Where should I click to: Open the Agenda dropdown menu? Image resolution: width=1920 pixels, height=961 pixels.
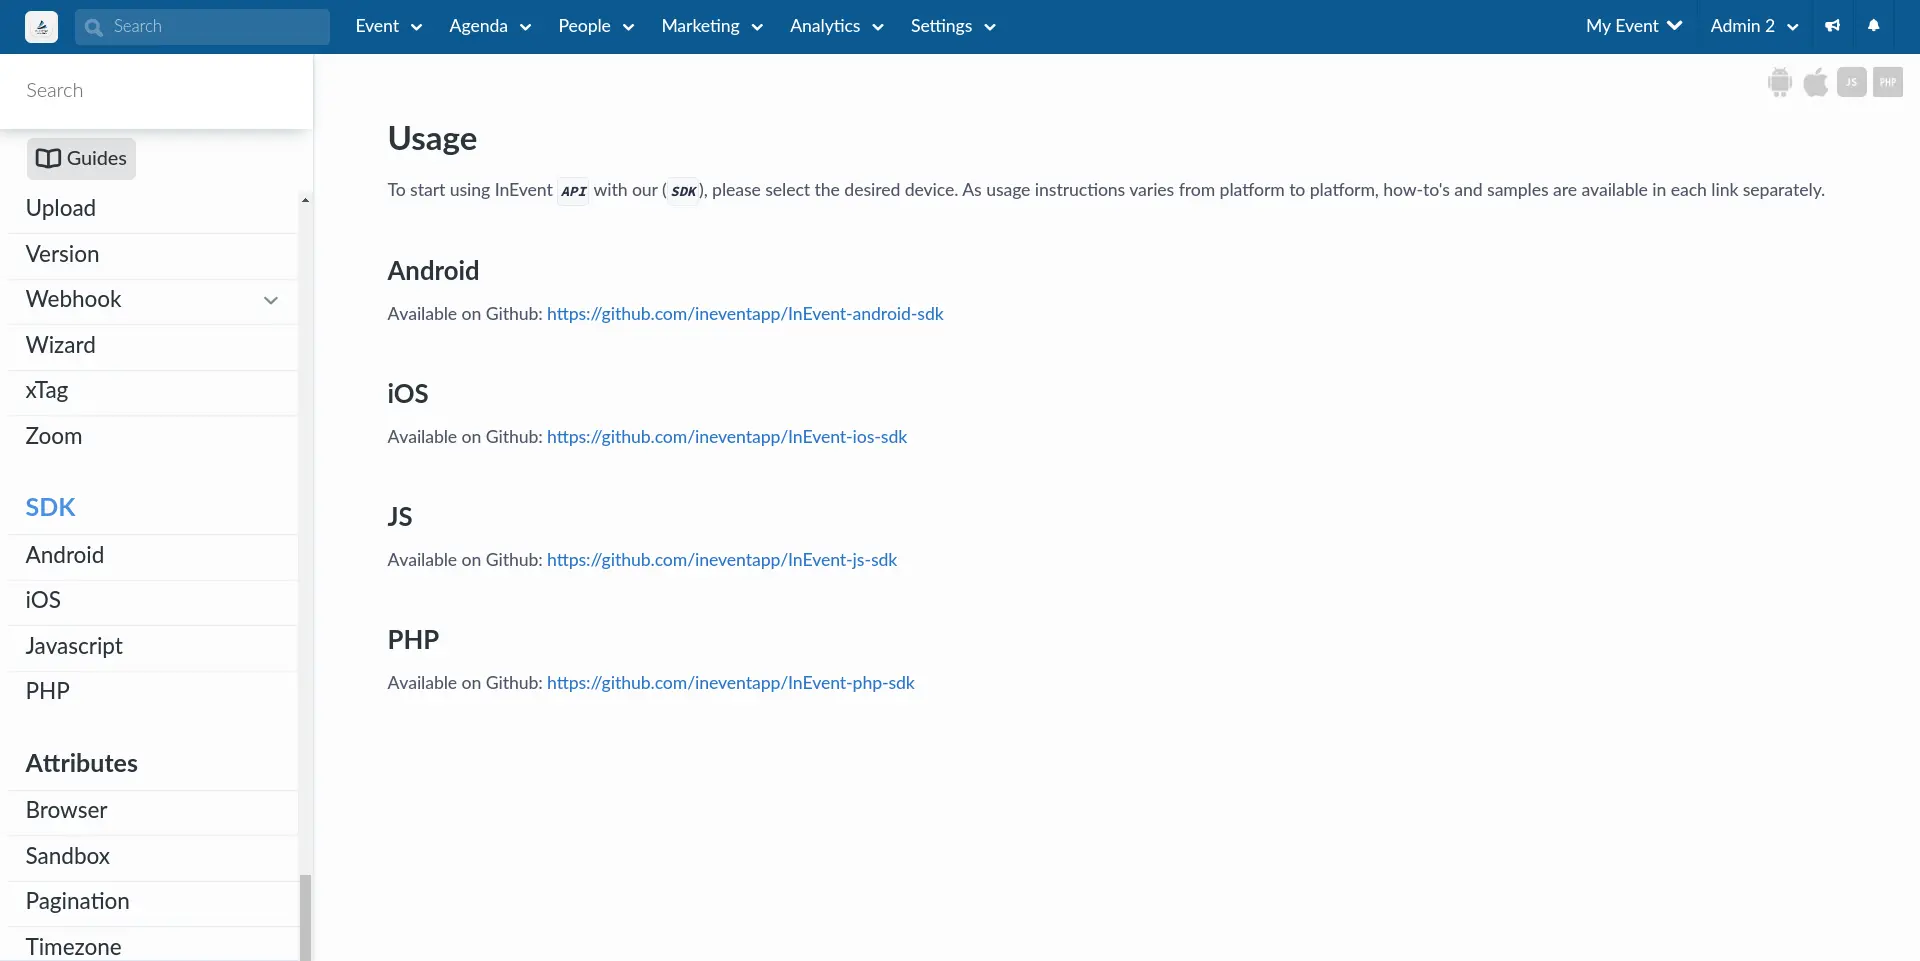click(490, 26)
